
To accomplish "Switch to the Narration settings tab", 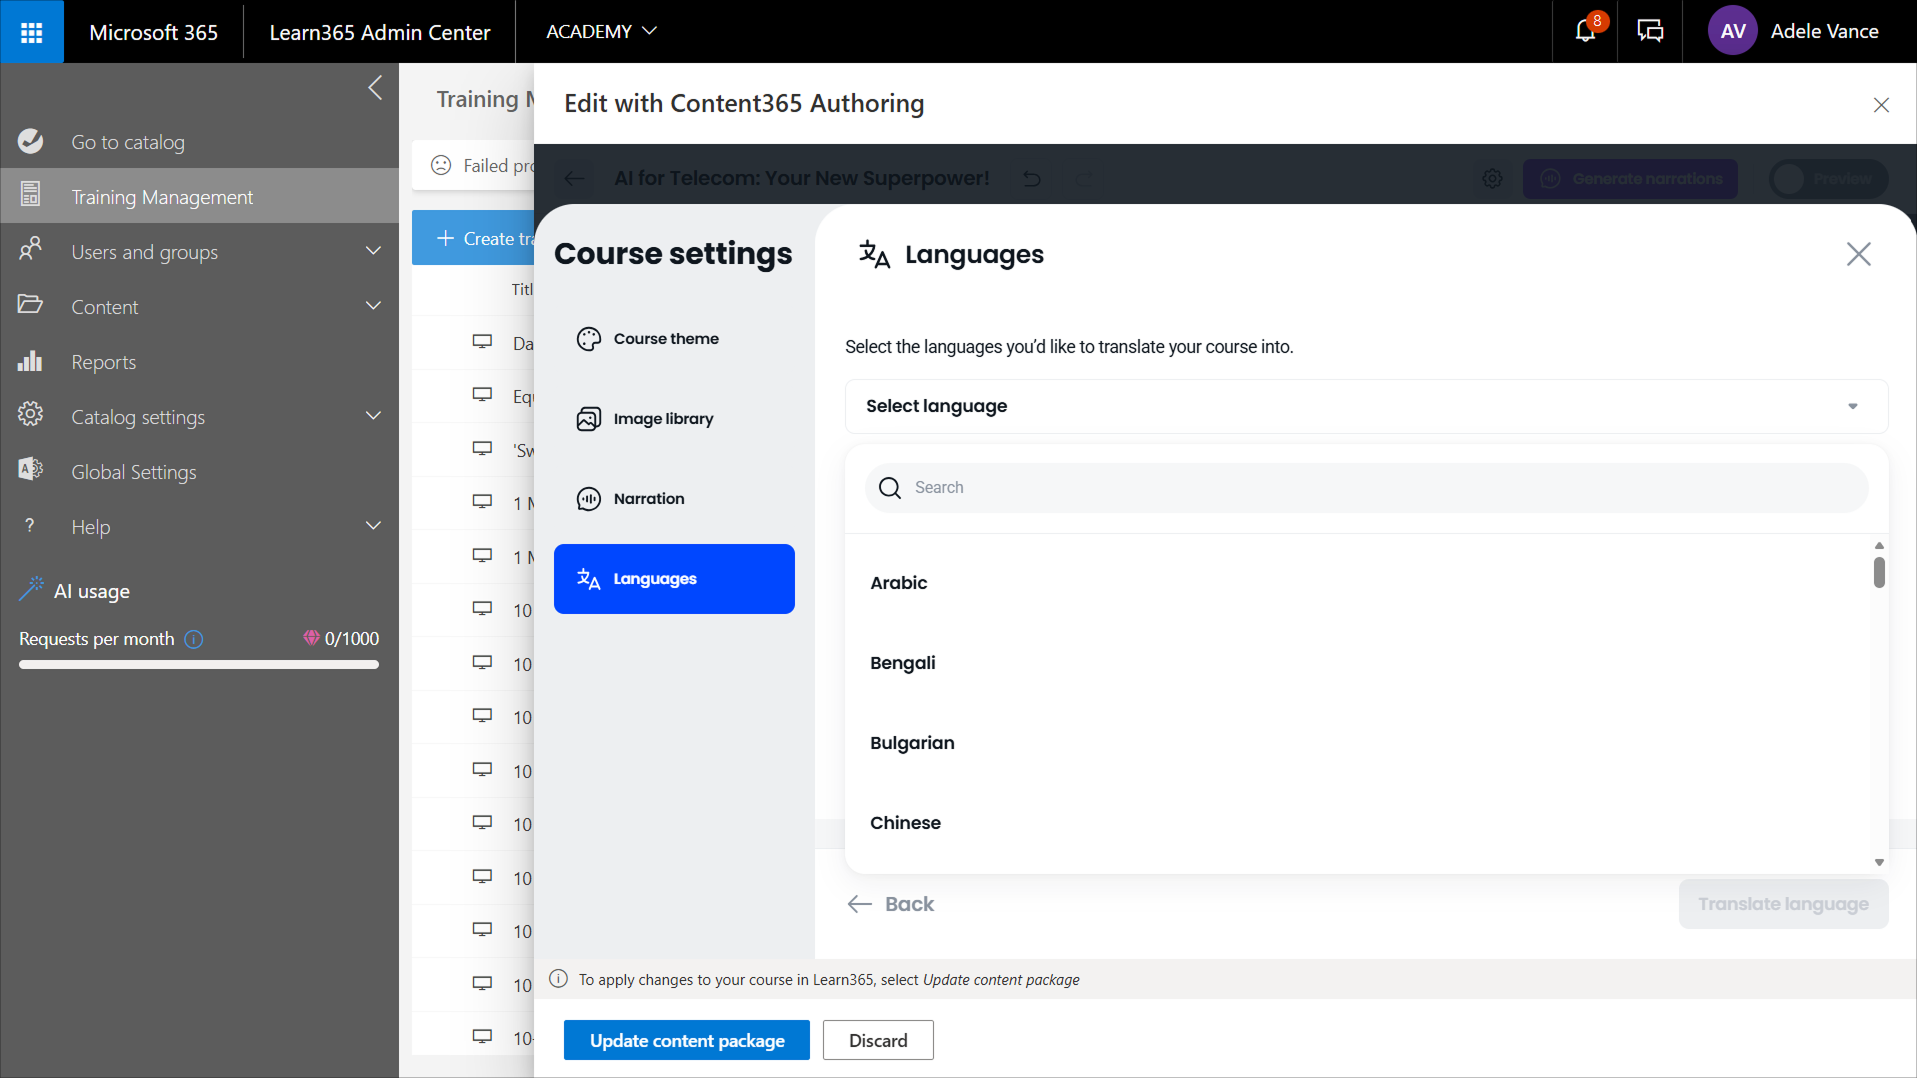I will point(648,499).
